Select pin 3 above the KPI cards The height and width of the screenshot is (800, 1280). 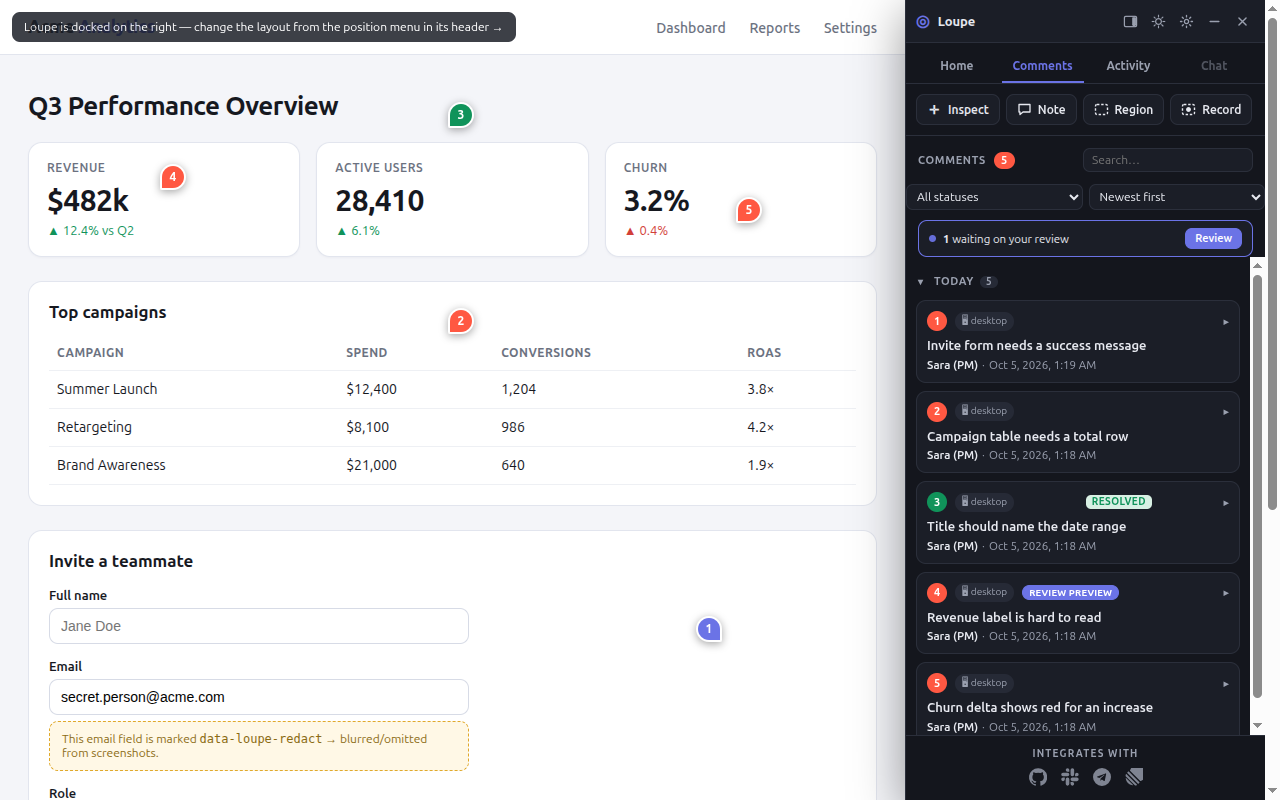tap(460, 116)
